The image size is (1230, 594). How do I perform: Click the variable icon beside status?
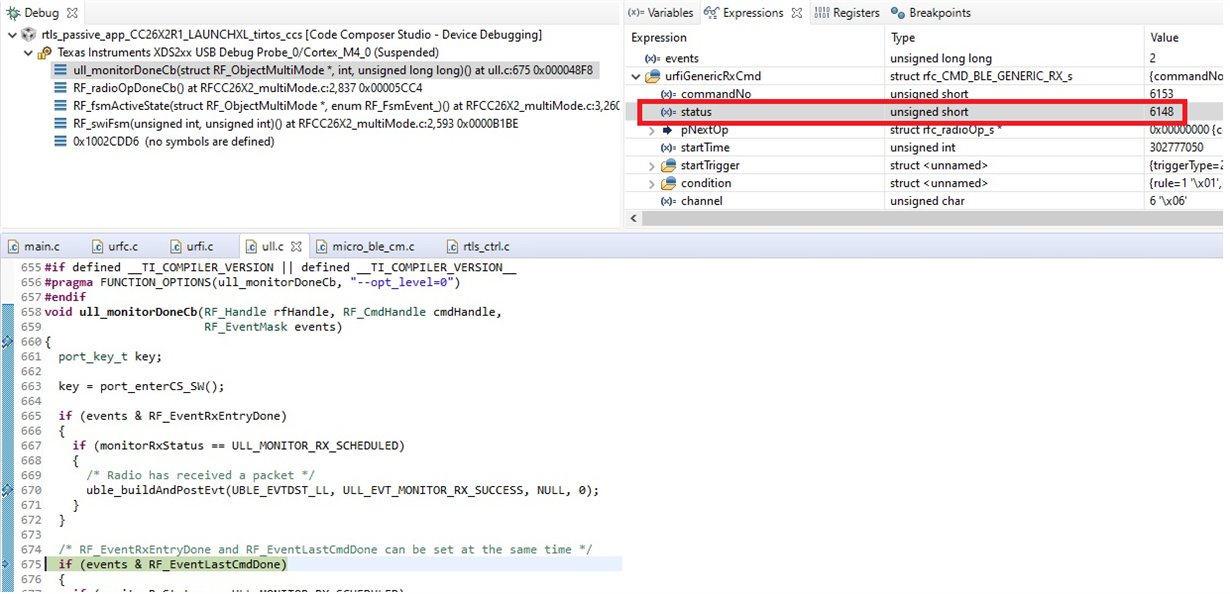pos(668,112)
